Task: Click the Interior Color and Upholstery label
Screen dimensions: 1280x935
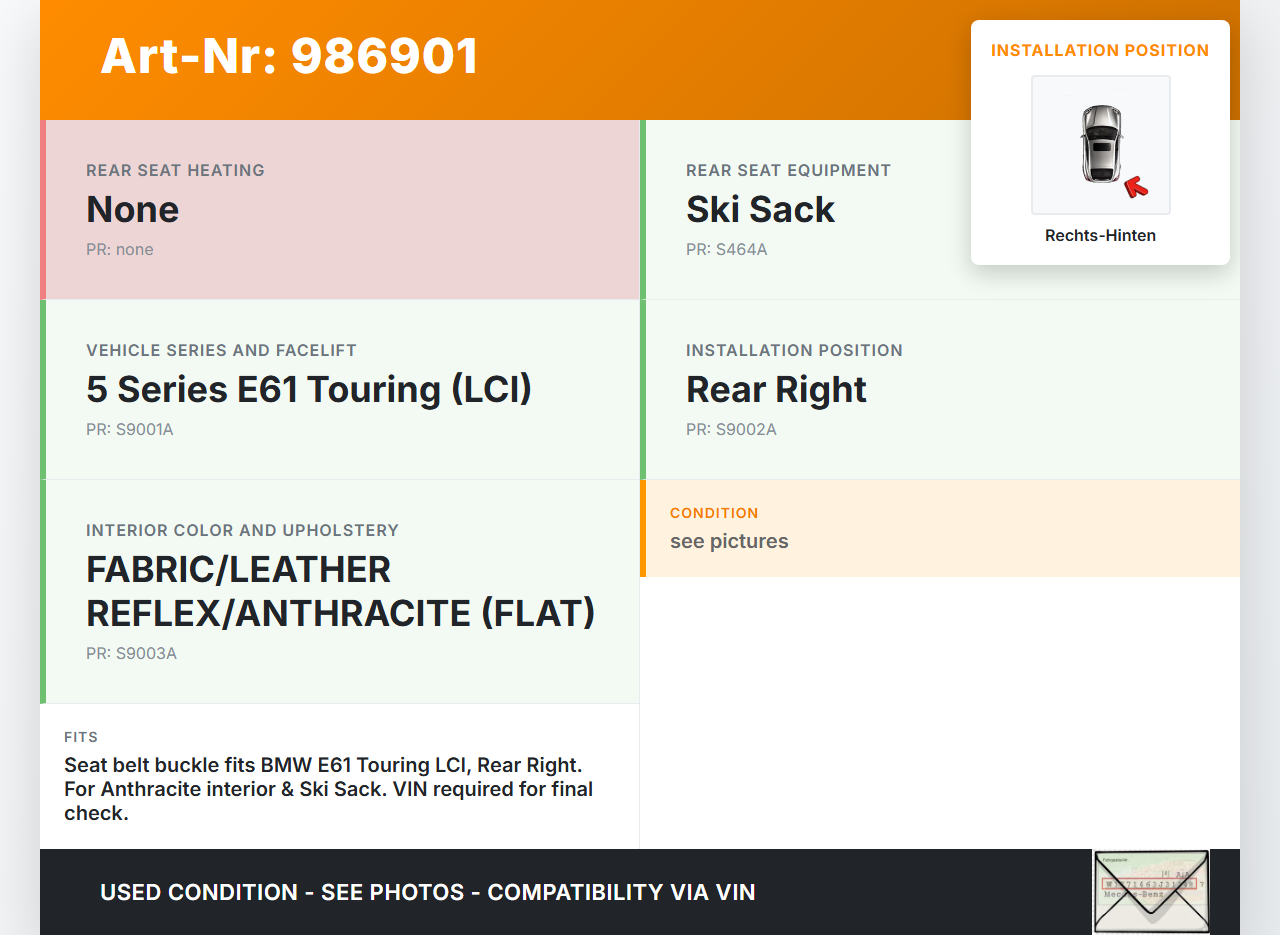Action: click(242, 530)
